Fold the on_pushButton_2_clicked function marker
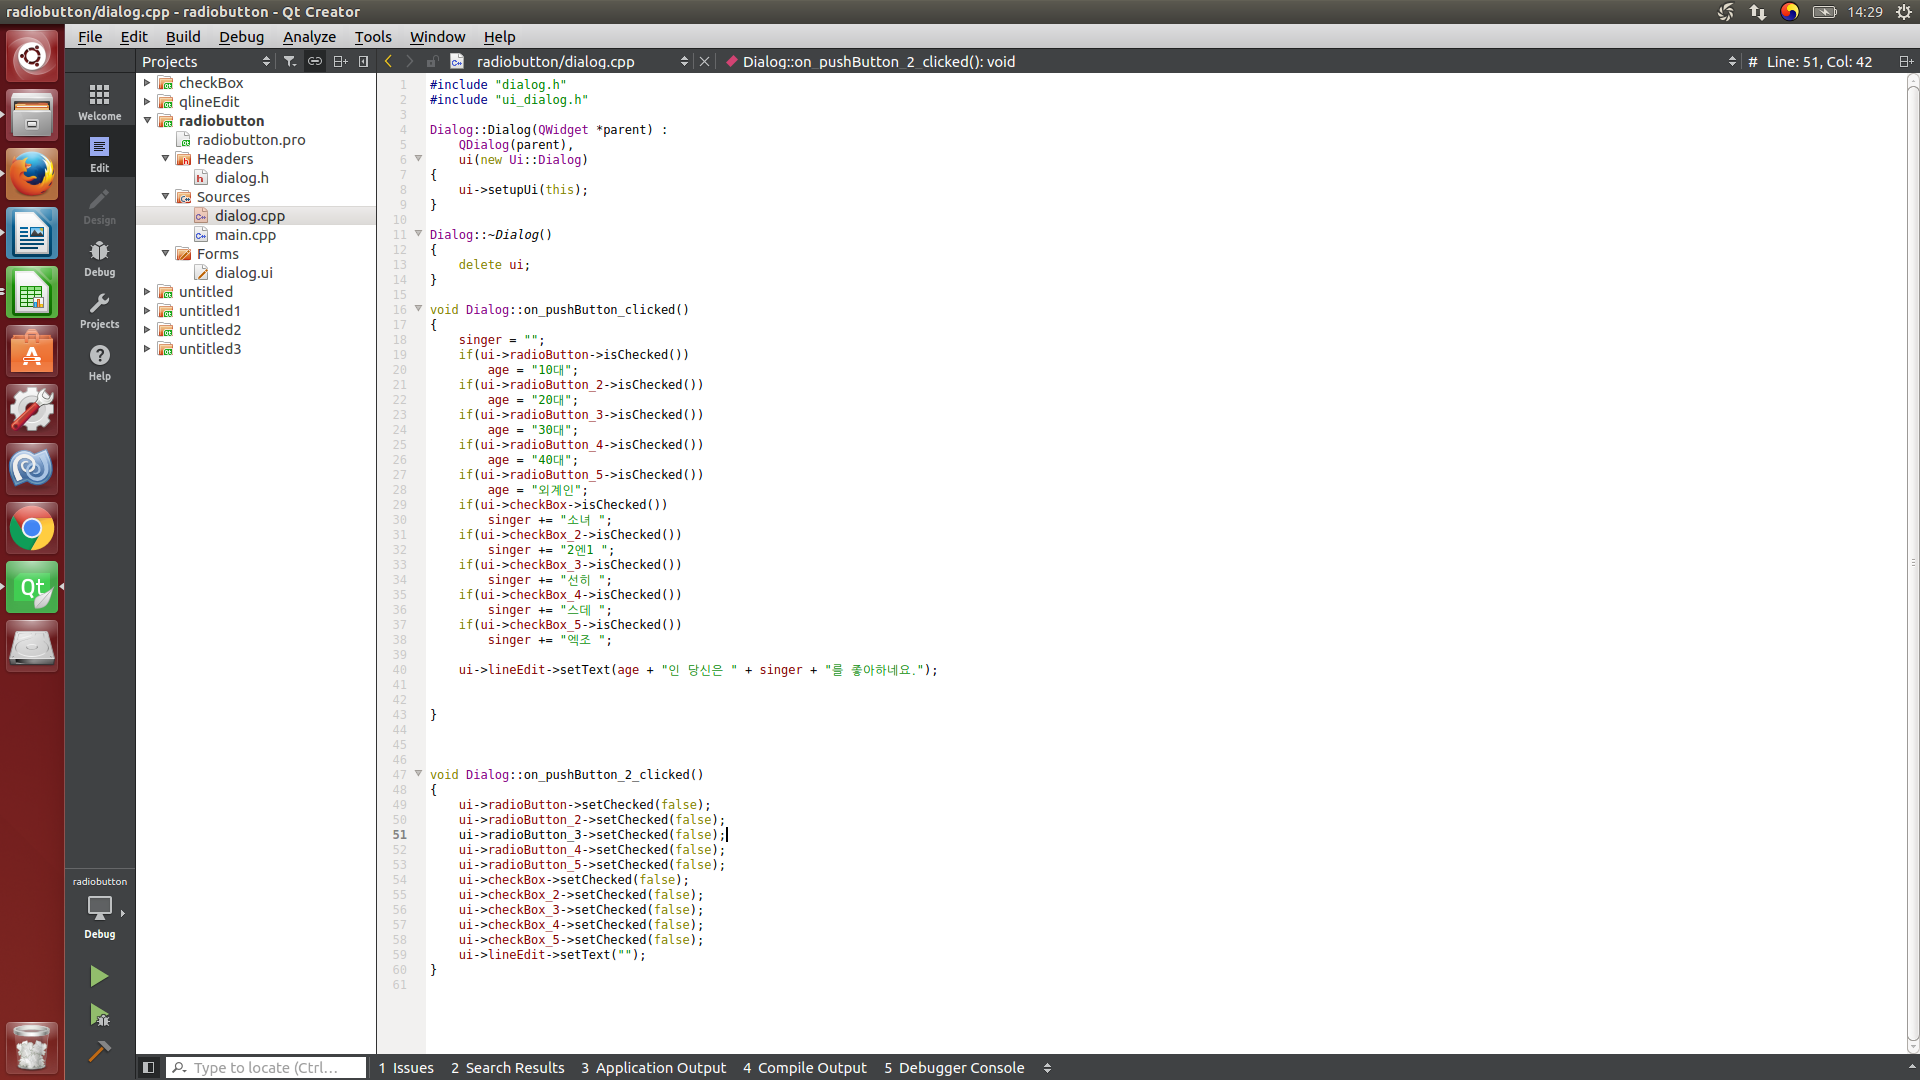This screenshot has height=1080, width=1920. point(418,774)
